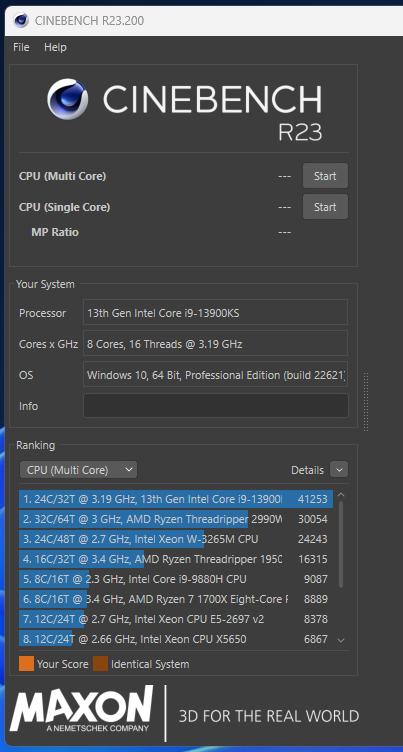This screenshot has width=403, height=752.
Task: Click the MAXON logo at the bottom
Action: pos(82,708)
